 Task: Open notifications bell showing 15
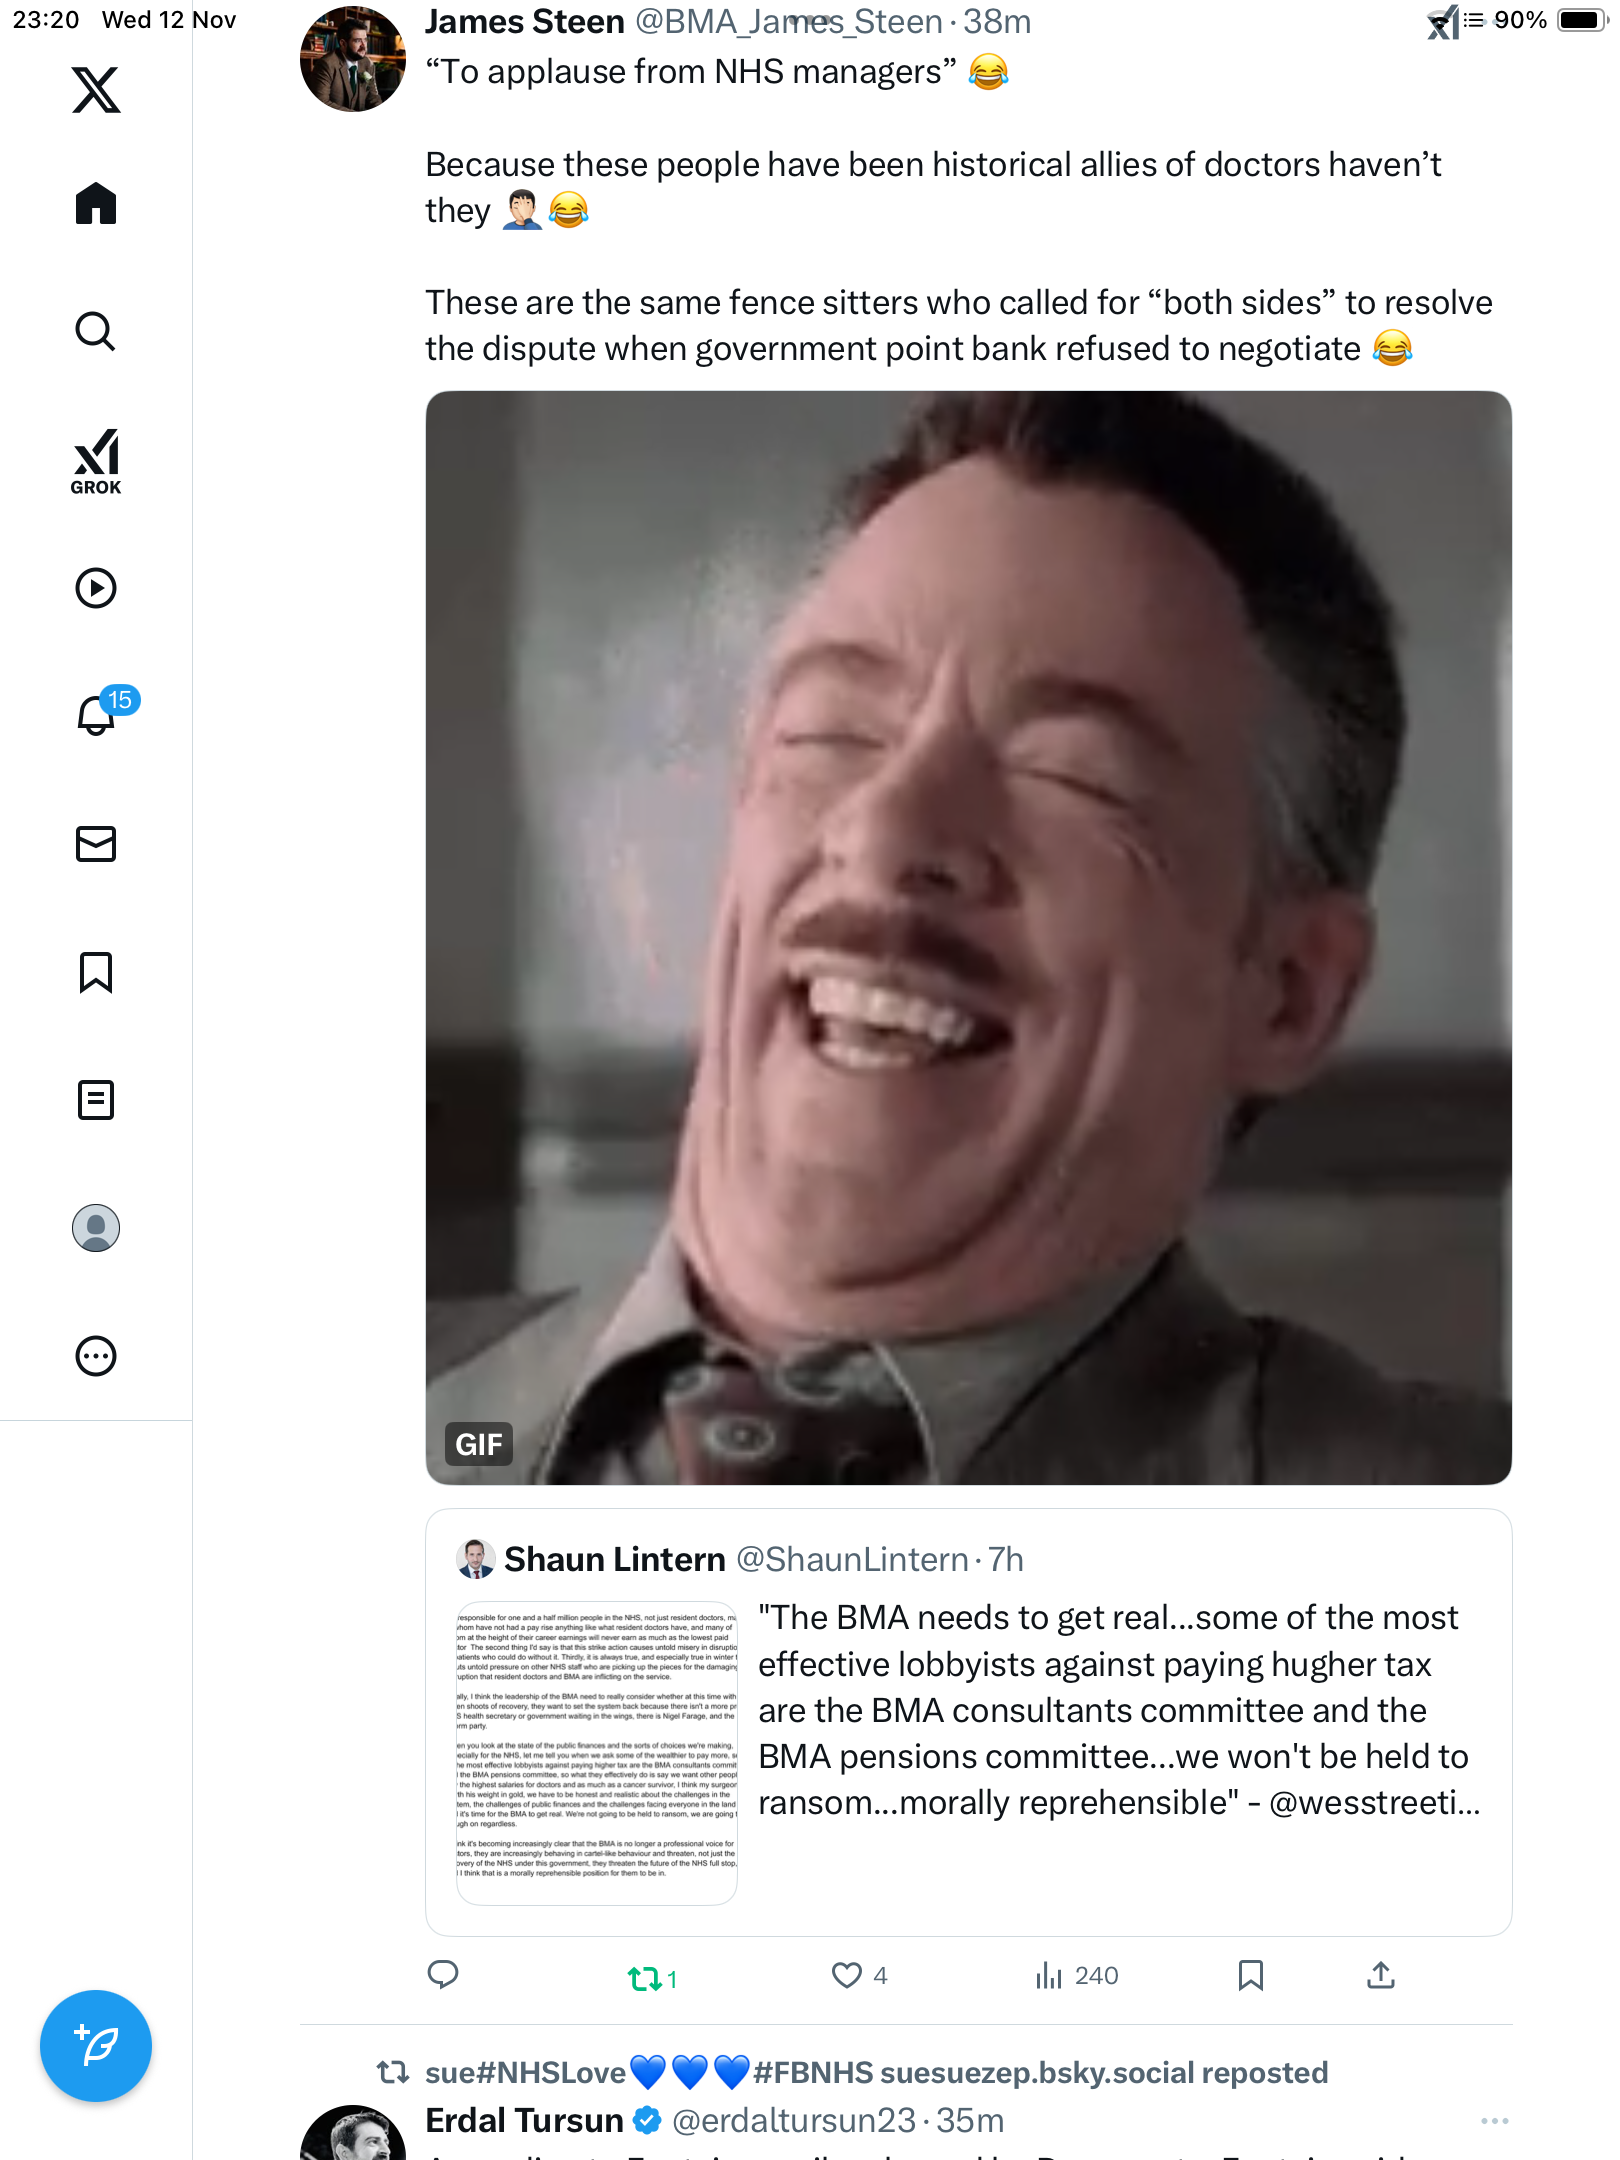(x=98, y=716)
